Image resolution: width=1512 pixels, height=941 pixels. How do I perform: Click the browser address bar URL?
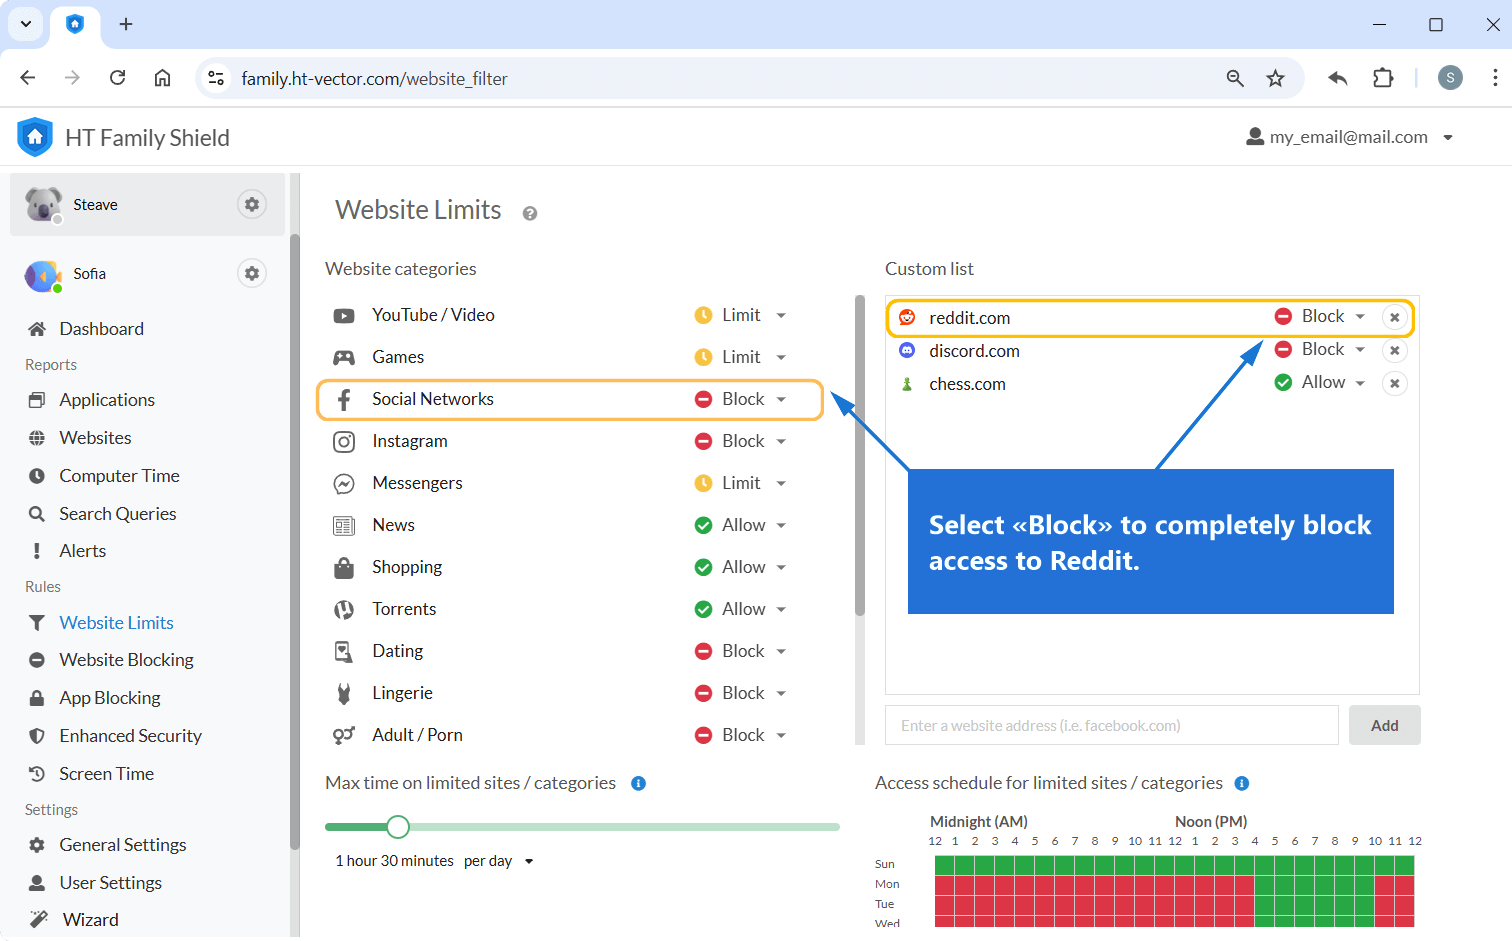(x=374, y=78)
